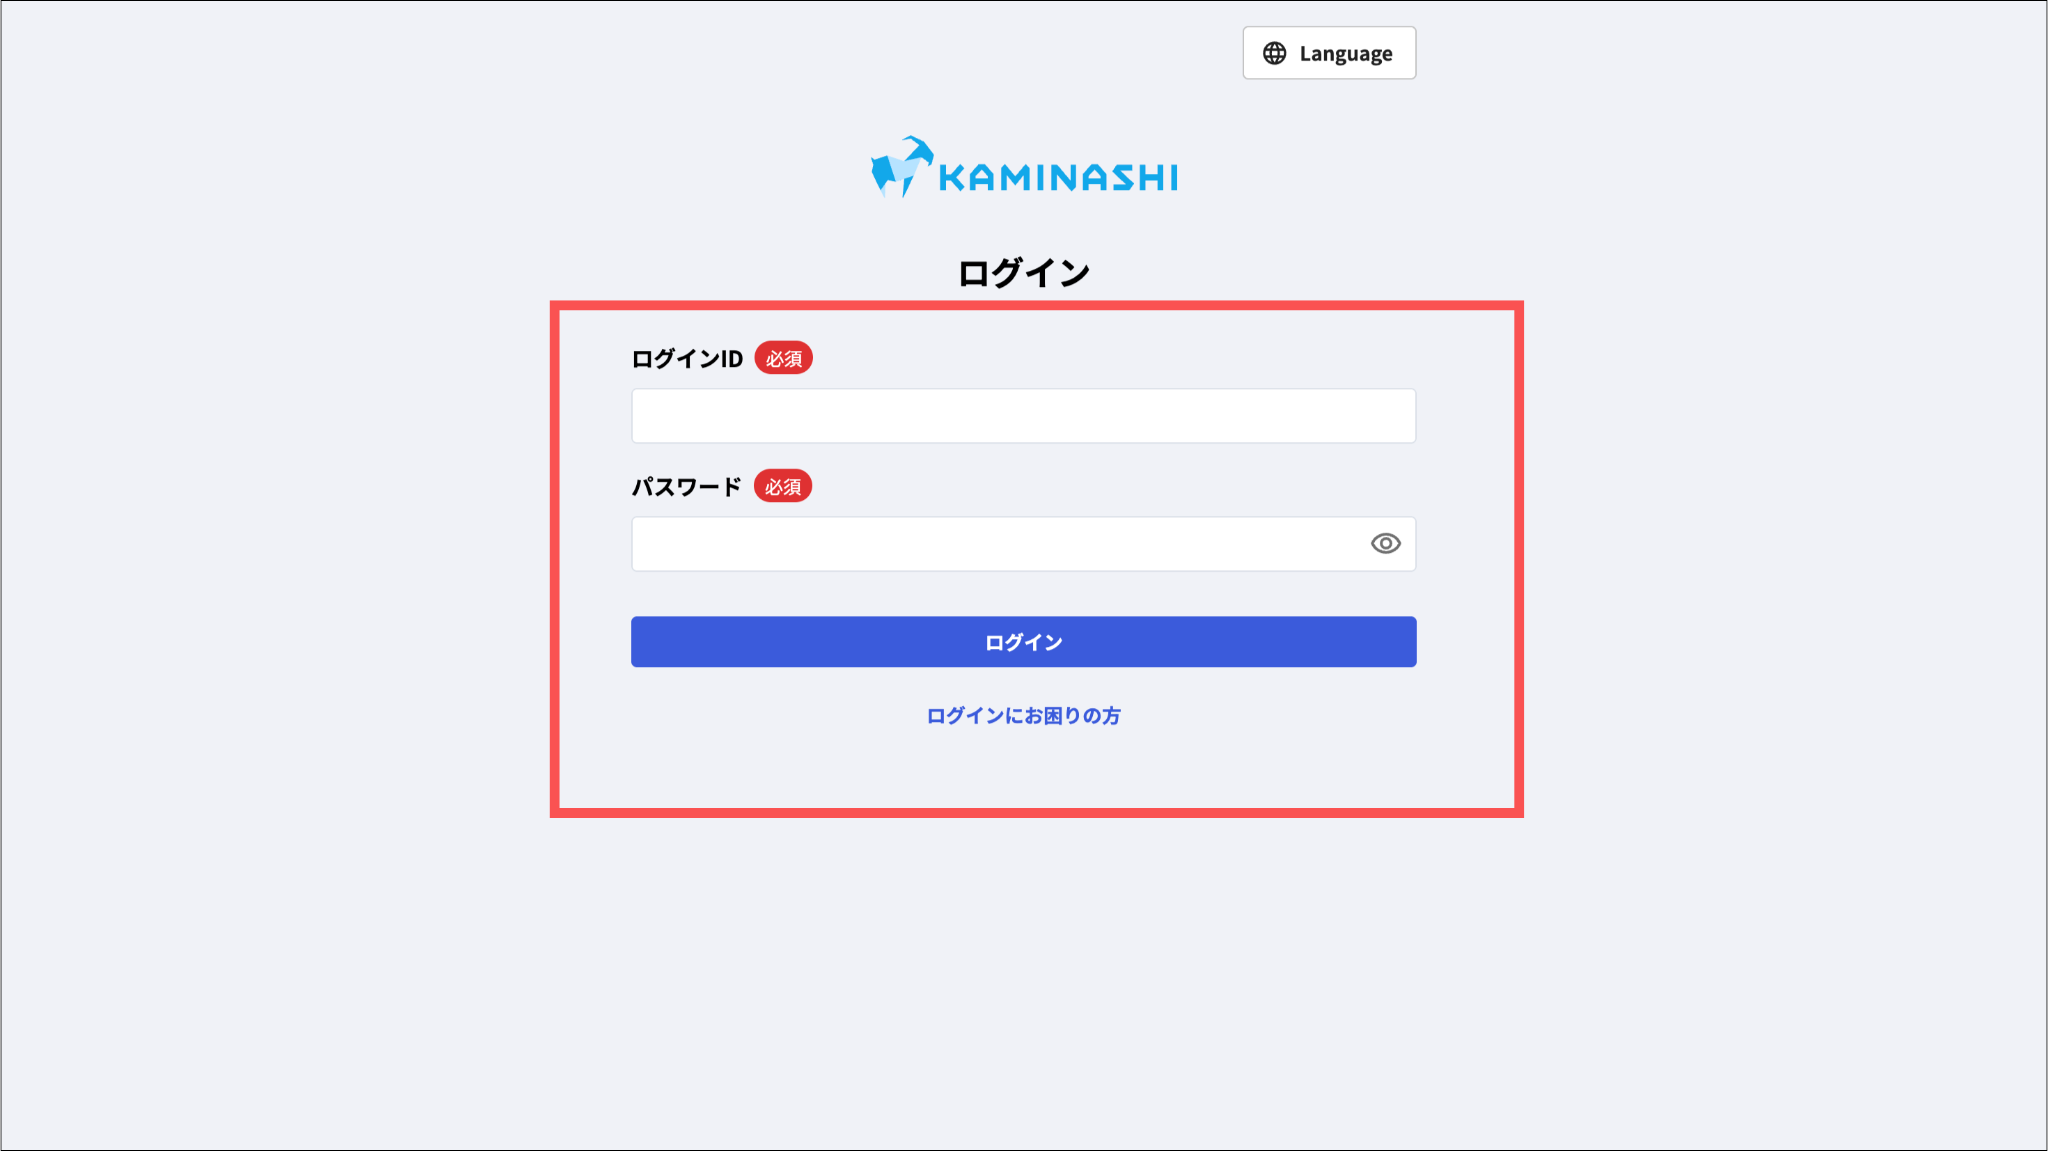Click the KAMINASHI wordmark text

[x=1058, y=178]
